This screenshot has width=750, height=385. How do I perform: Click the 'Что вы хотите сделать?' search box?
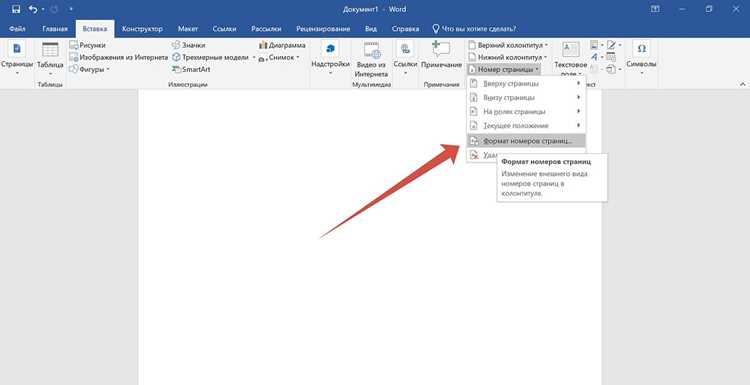tap(474, 29)
